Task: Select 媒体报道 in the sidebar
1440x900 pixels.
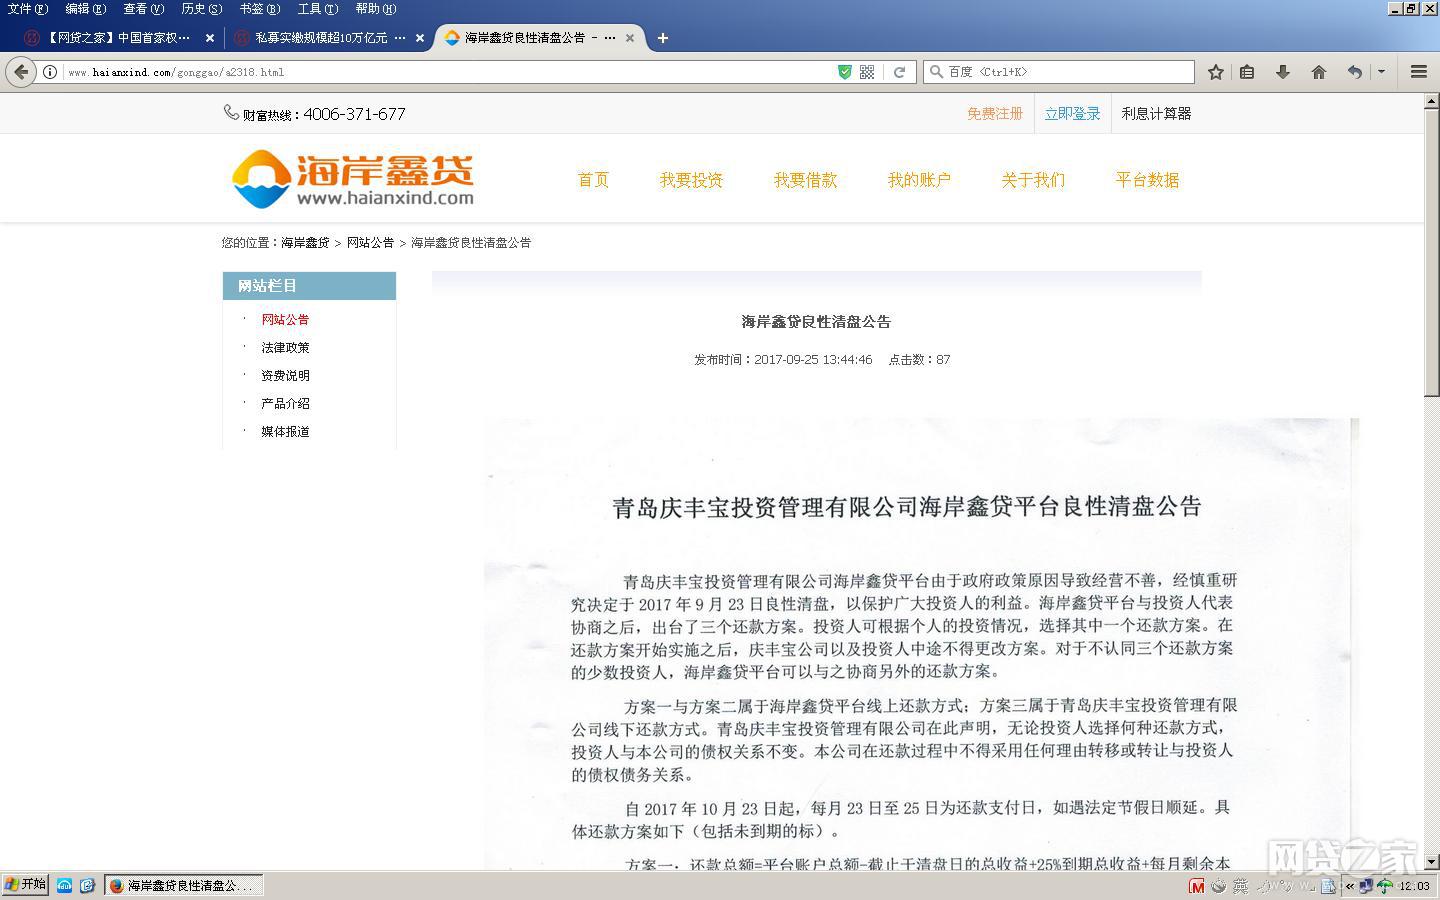Action: pos(285,432)
